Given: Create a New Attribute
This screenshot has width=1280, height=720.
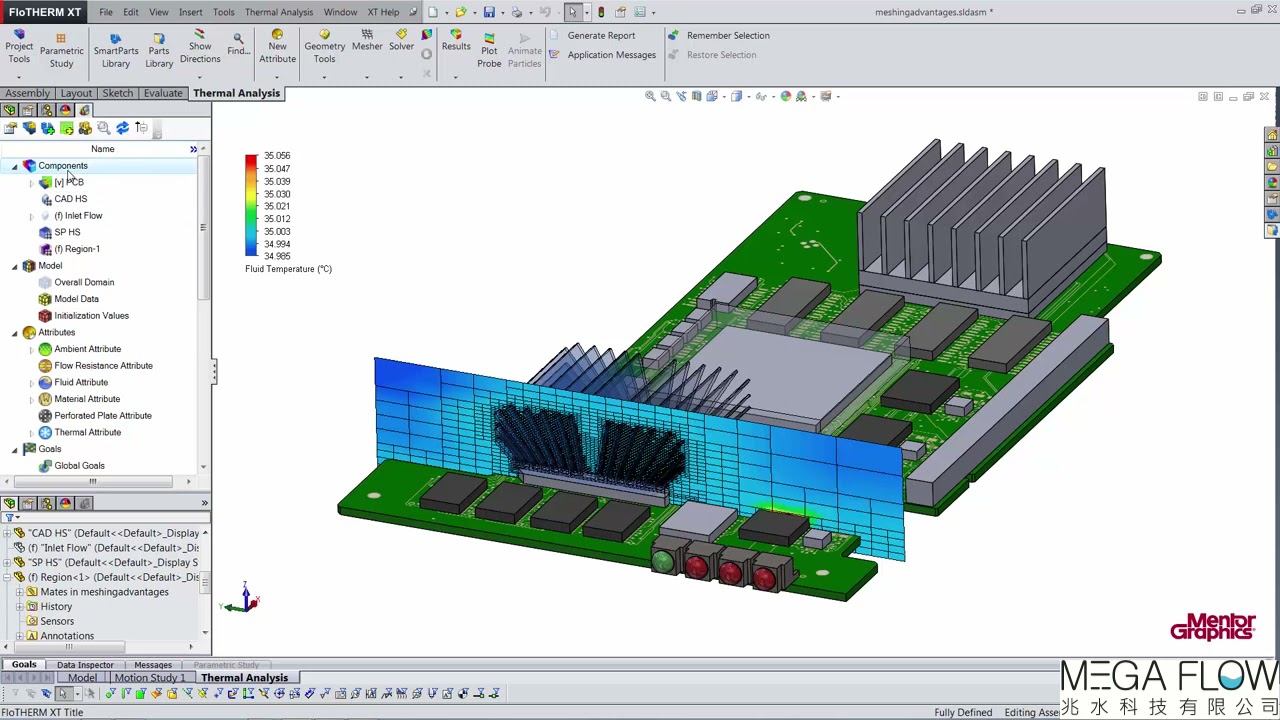Looking at the screenshot, I should (277, 46).
